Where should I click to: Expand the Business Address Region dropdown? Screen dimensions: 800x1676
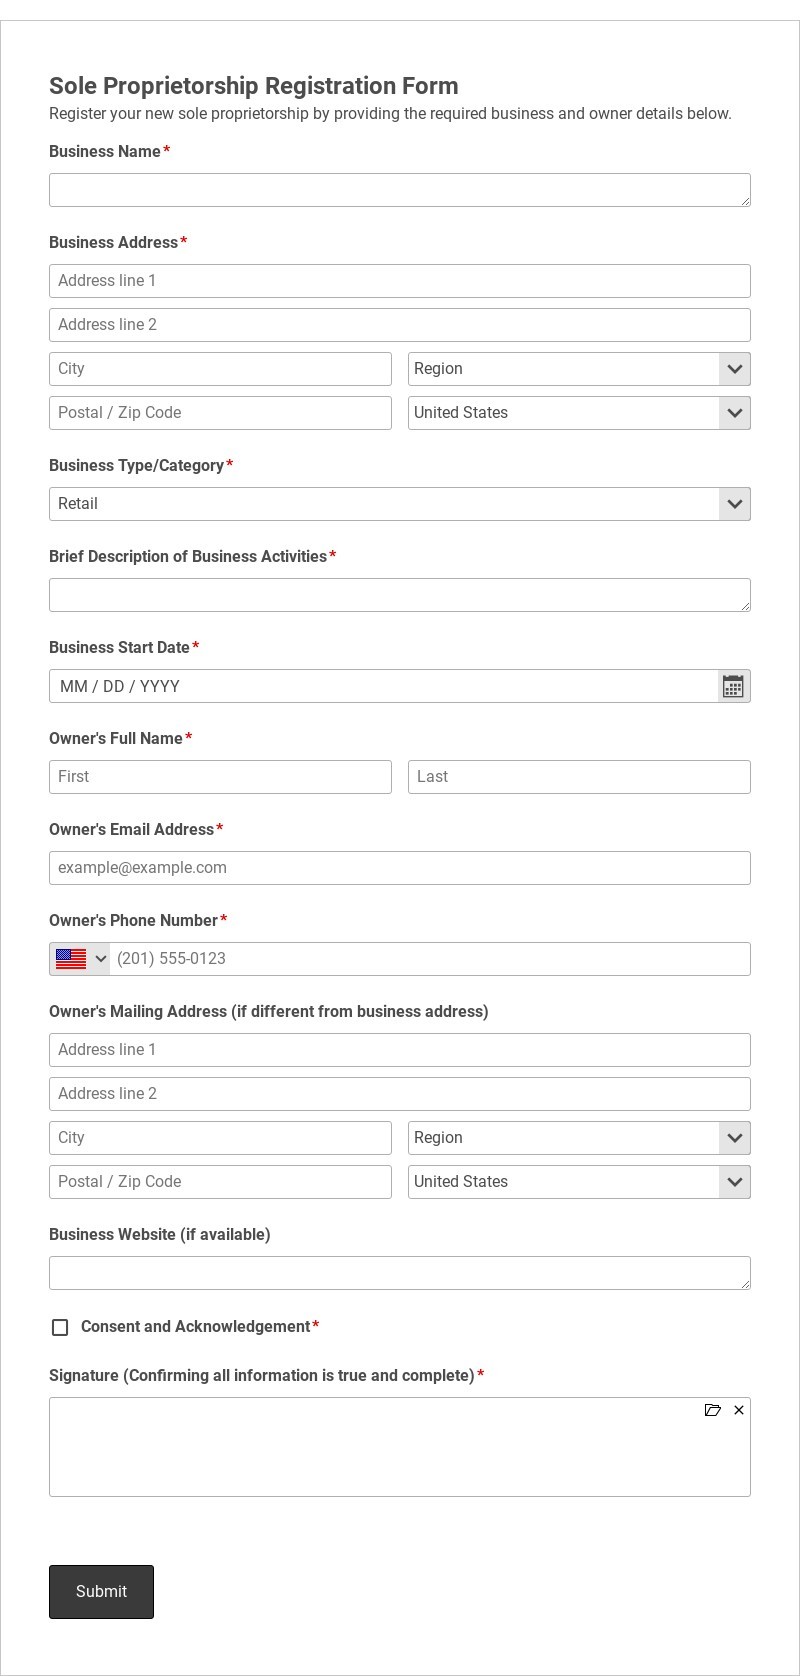click(579, 369)
